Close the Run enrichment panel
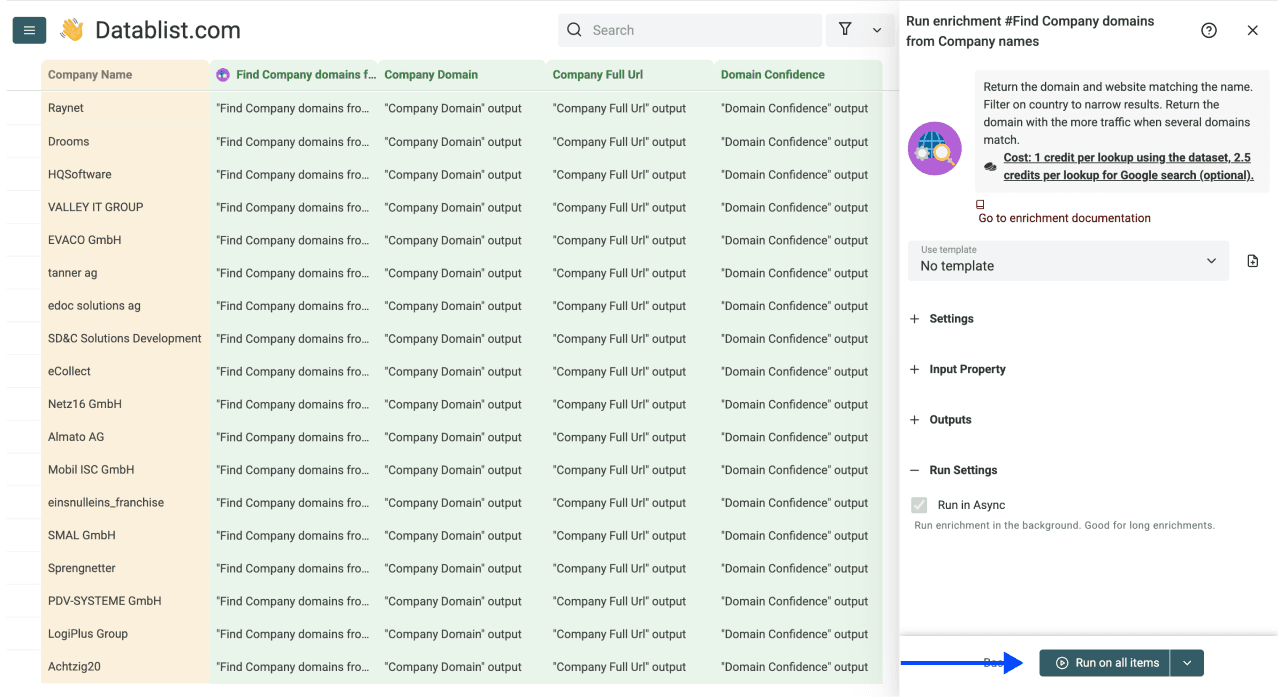The image size is (1287, 700). (1253, 31)
